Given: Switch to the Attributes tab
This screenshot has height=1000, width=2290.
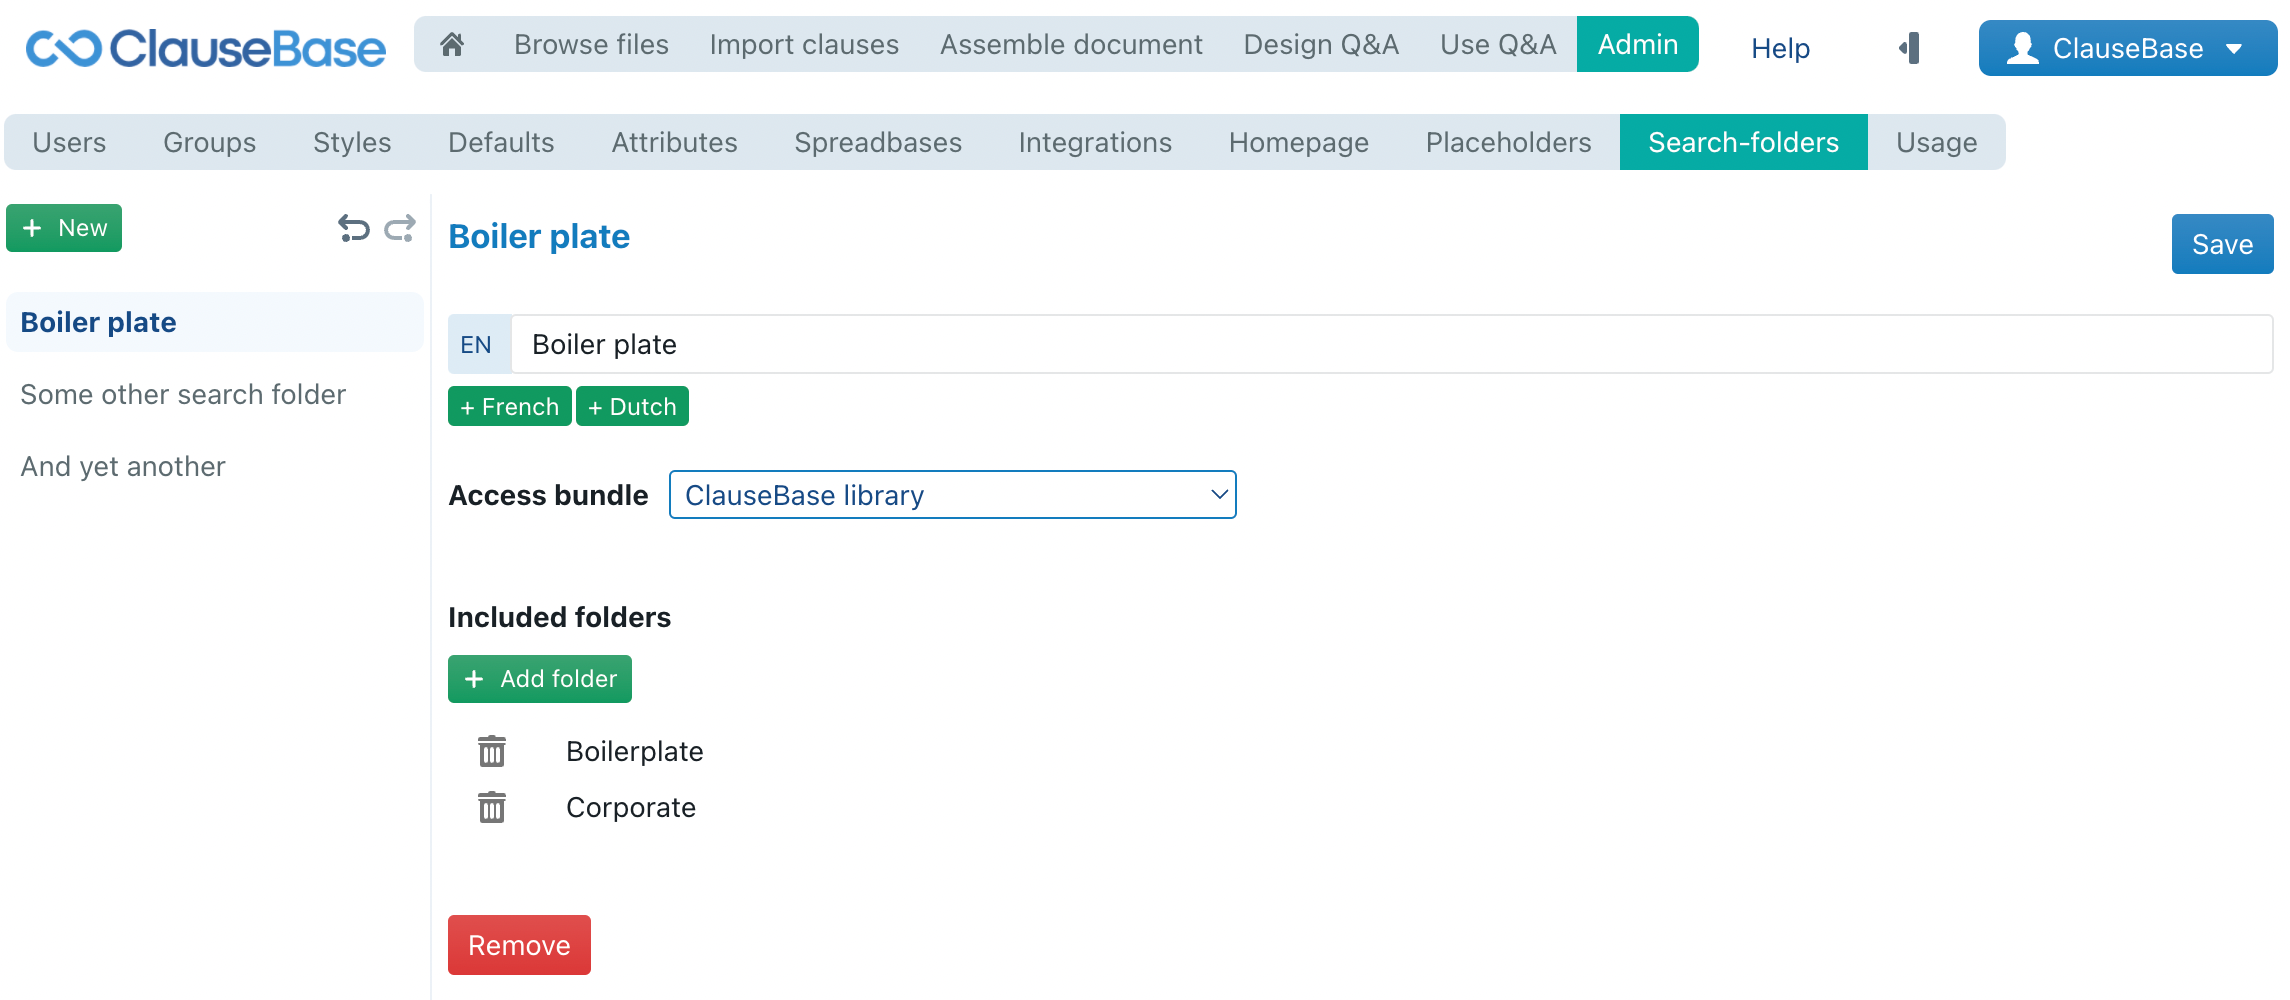Looking at the screenshot, I should pos(674,142).
